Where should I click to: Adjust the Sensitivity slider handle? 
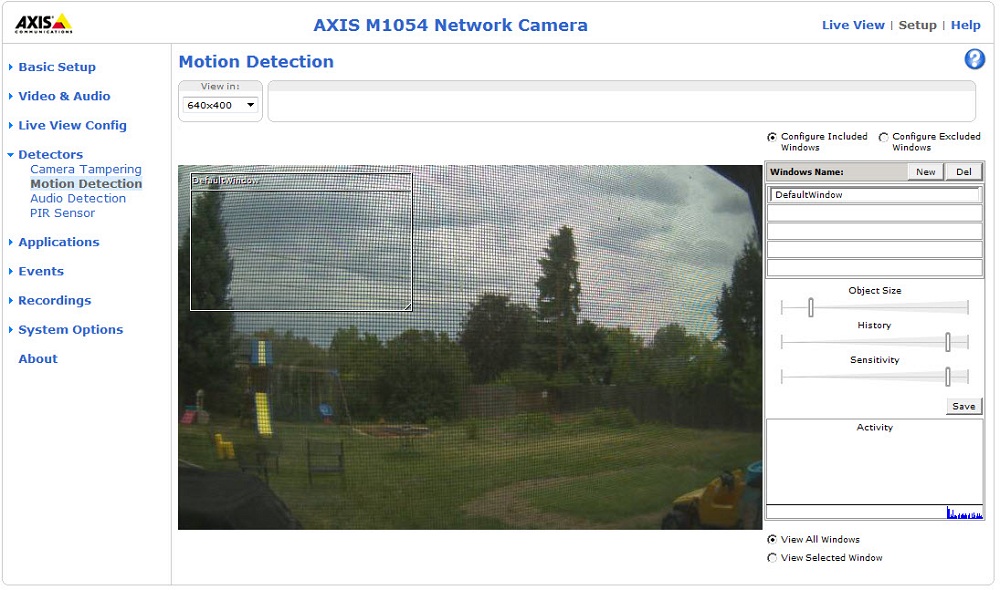(x=948, y=377)
